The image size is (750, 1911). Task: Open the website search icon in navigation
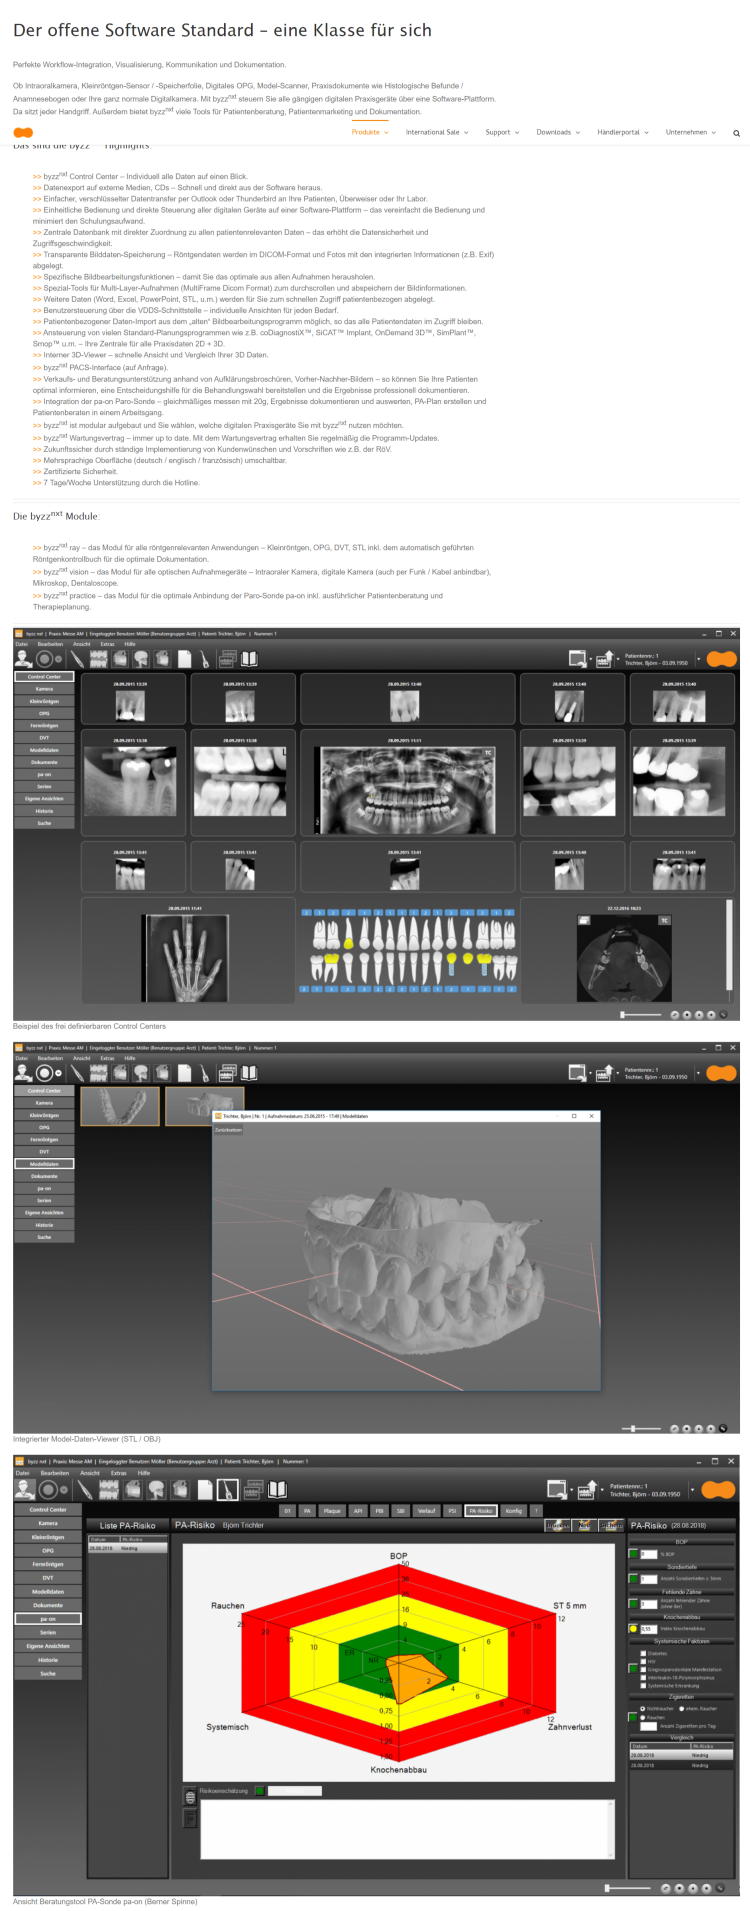(x=737, y=132)
